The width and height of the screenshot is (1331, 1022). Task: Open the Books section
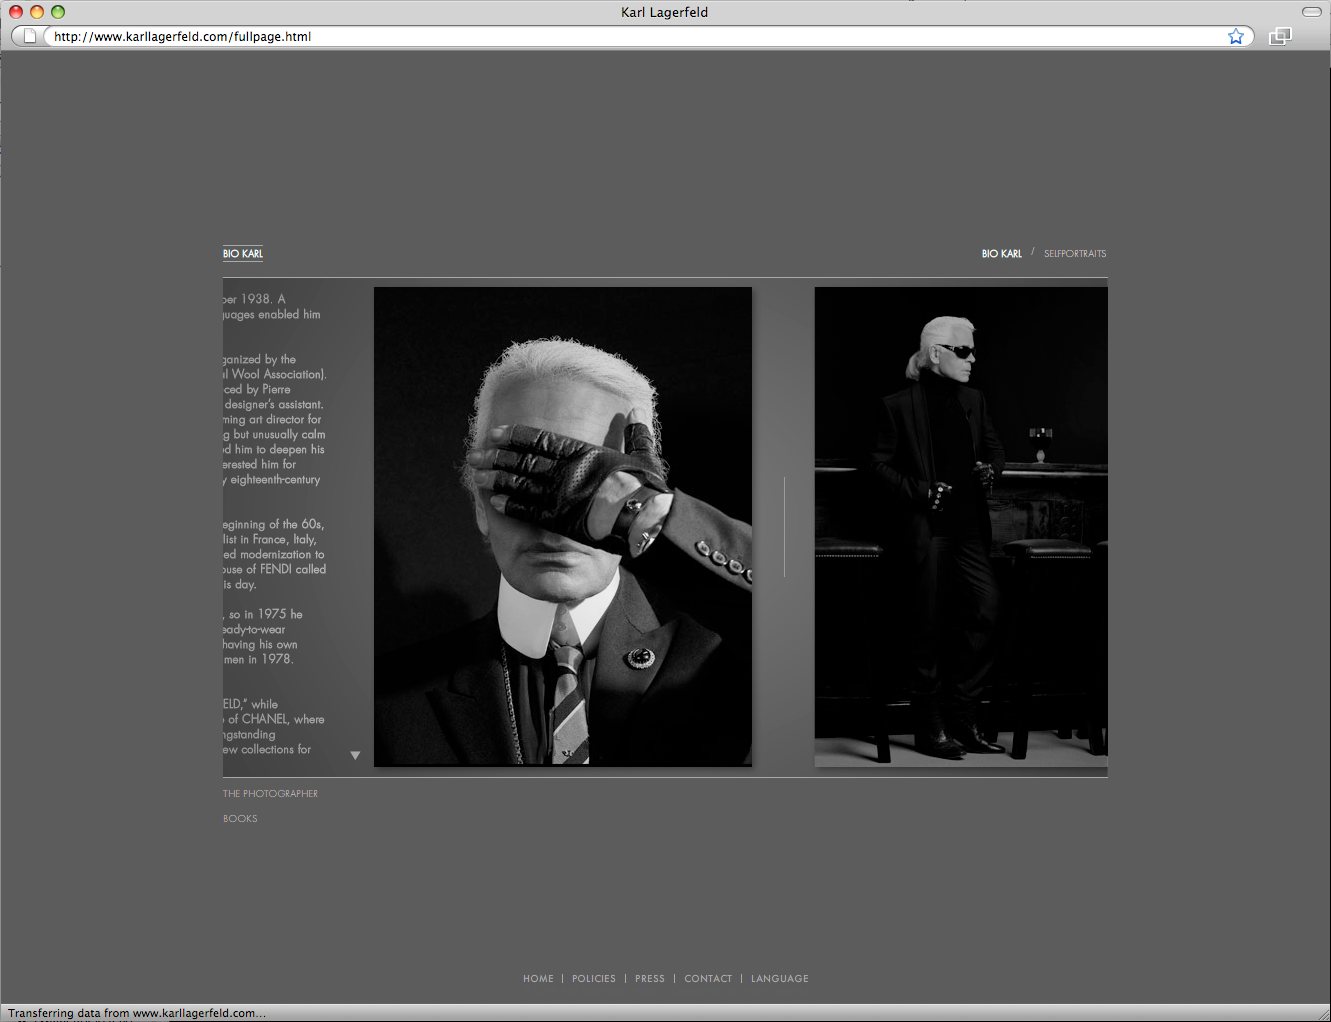coord(240,819)
